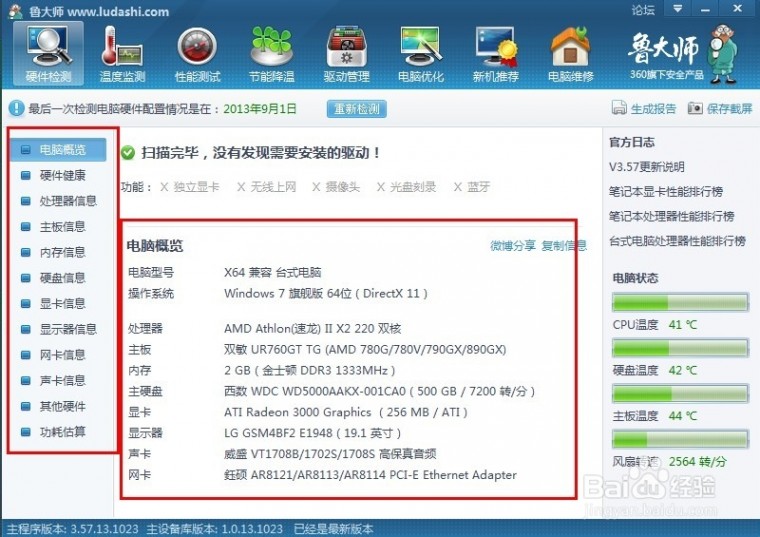Open 台式电脑处理器性能排行榜 link

(x=677, y=241)
